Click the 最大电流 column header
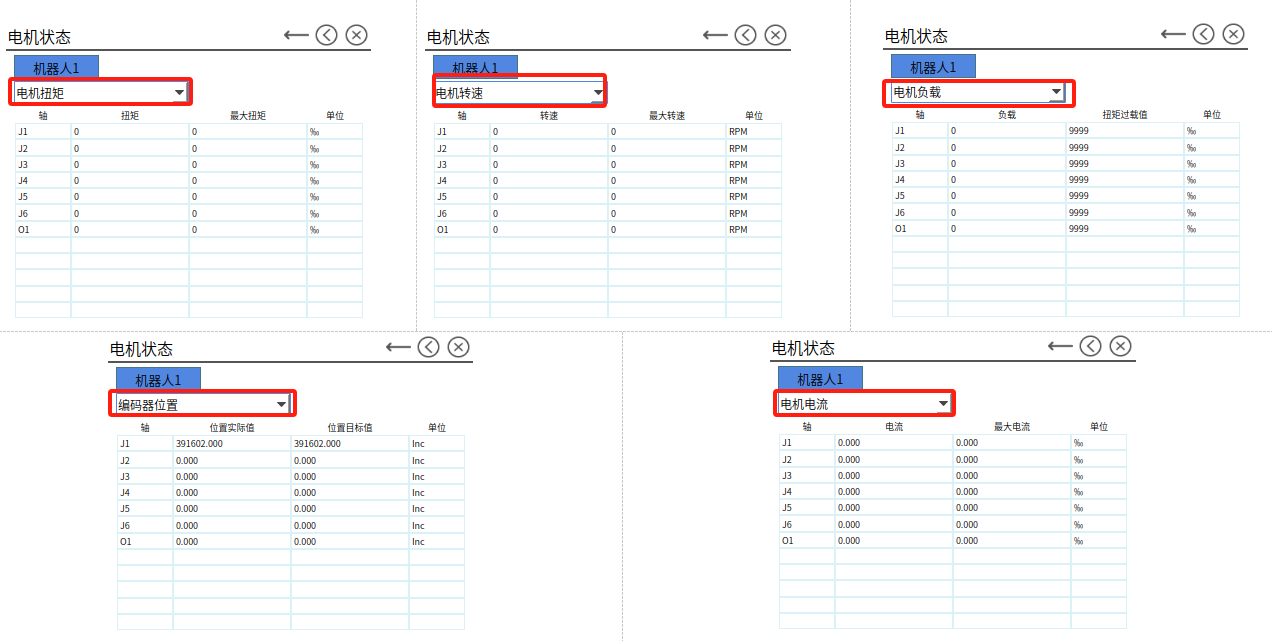Viewport: 1272px width, 641px height. [1011, 427]
